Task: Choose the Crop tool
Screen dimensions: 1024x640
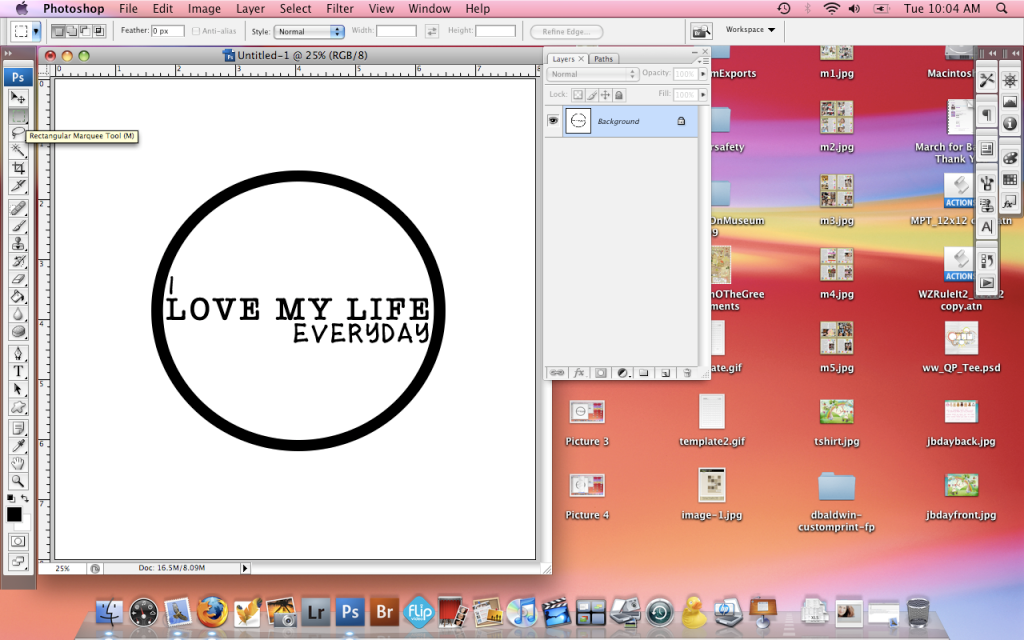Action: pyautogui.click(x=18, y=168)
